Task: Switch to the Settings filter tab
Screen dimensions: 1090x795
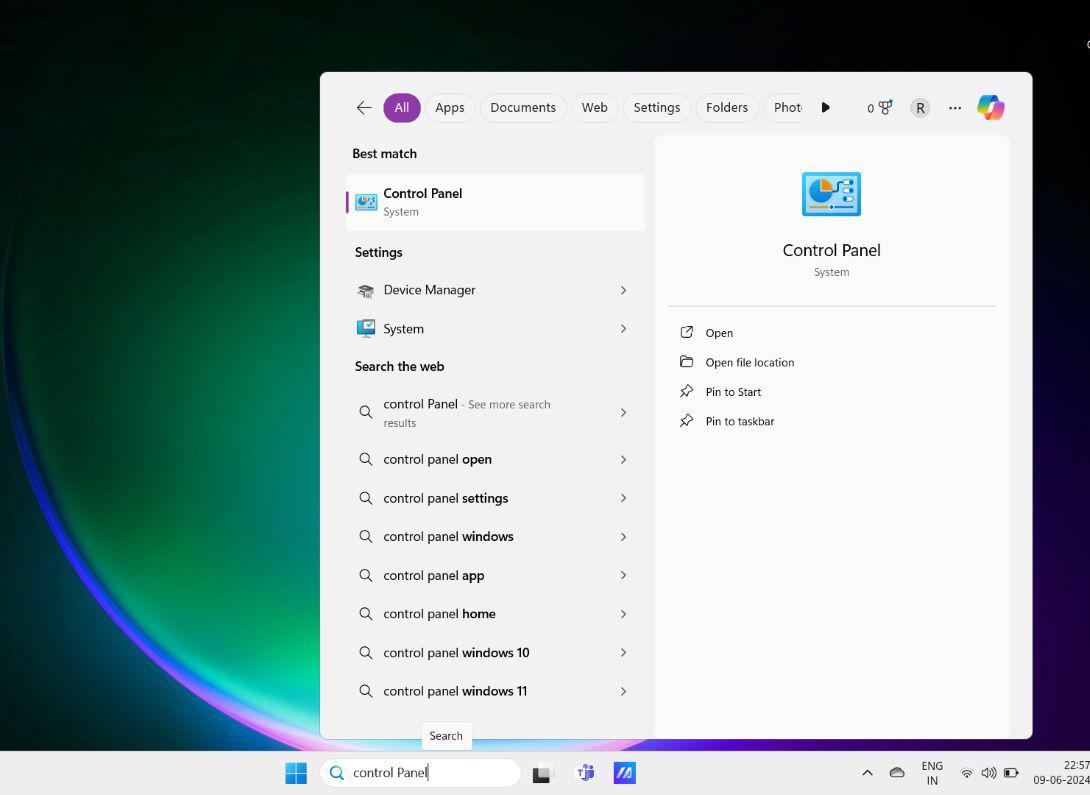Action: 657,108
